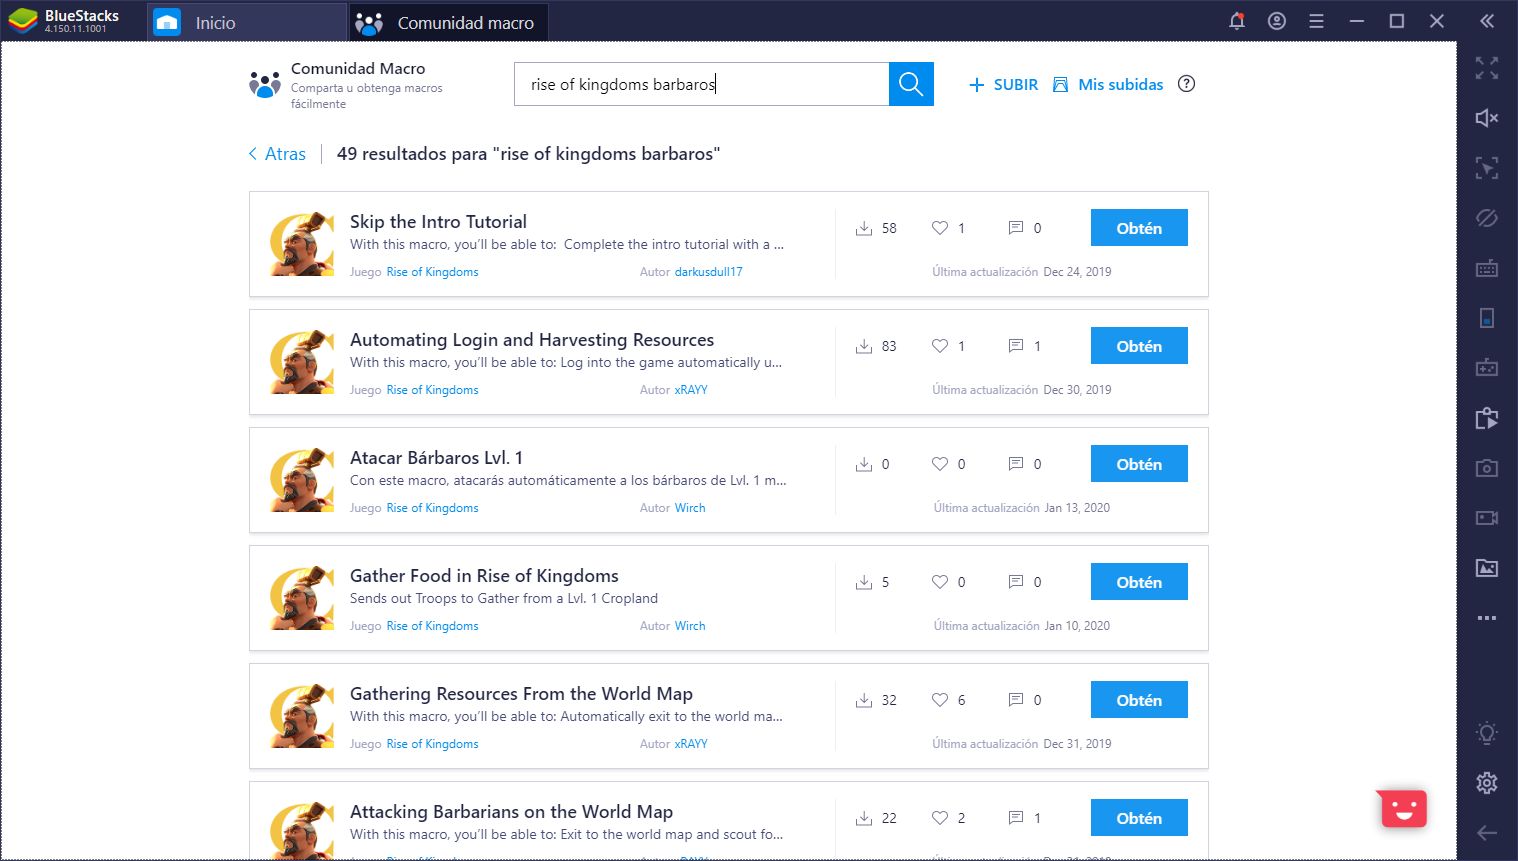The image size is (1518, 861).
Task: Open author xRAYY link on Automating Login macro
Action: click(691, 390)
